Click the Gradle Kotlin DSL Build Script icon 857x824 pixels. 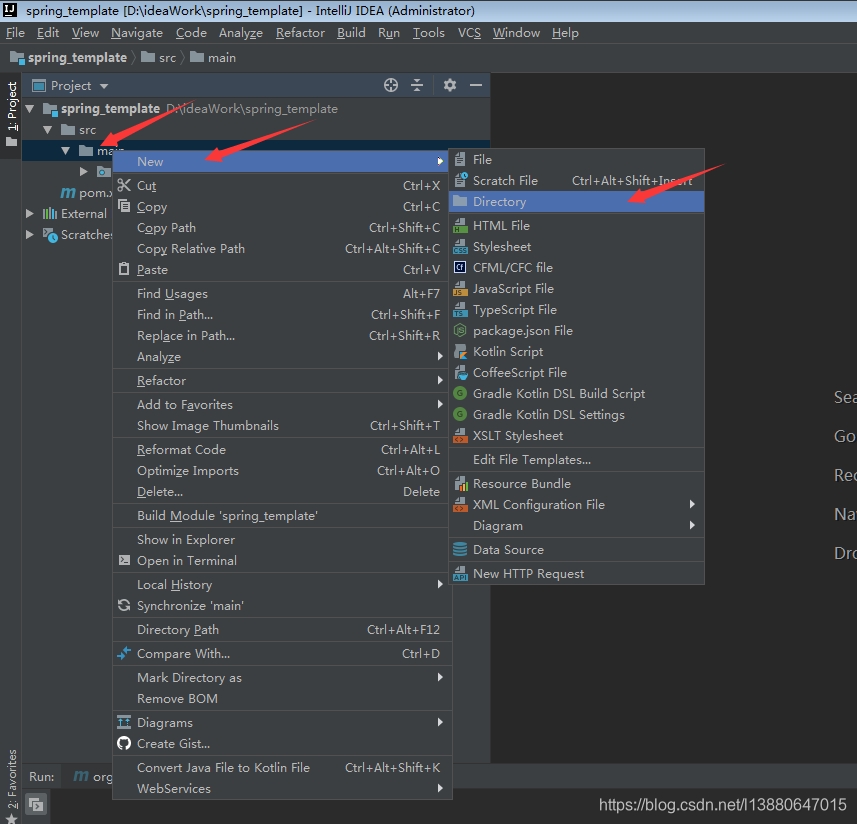pyautogui.click(x=461, y=393)
